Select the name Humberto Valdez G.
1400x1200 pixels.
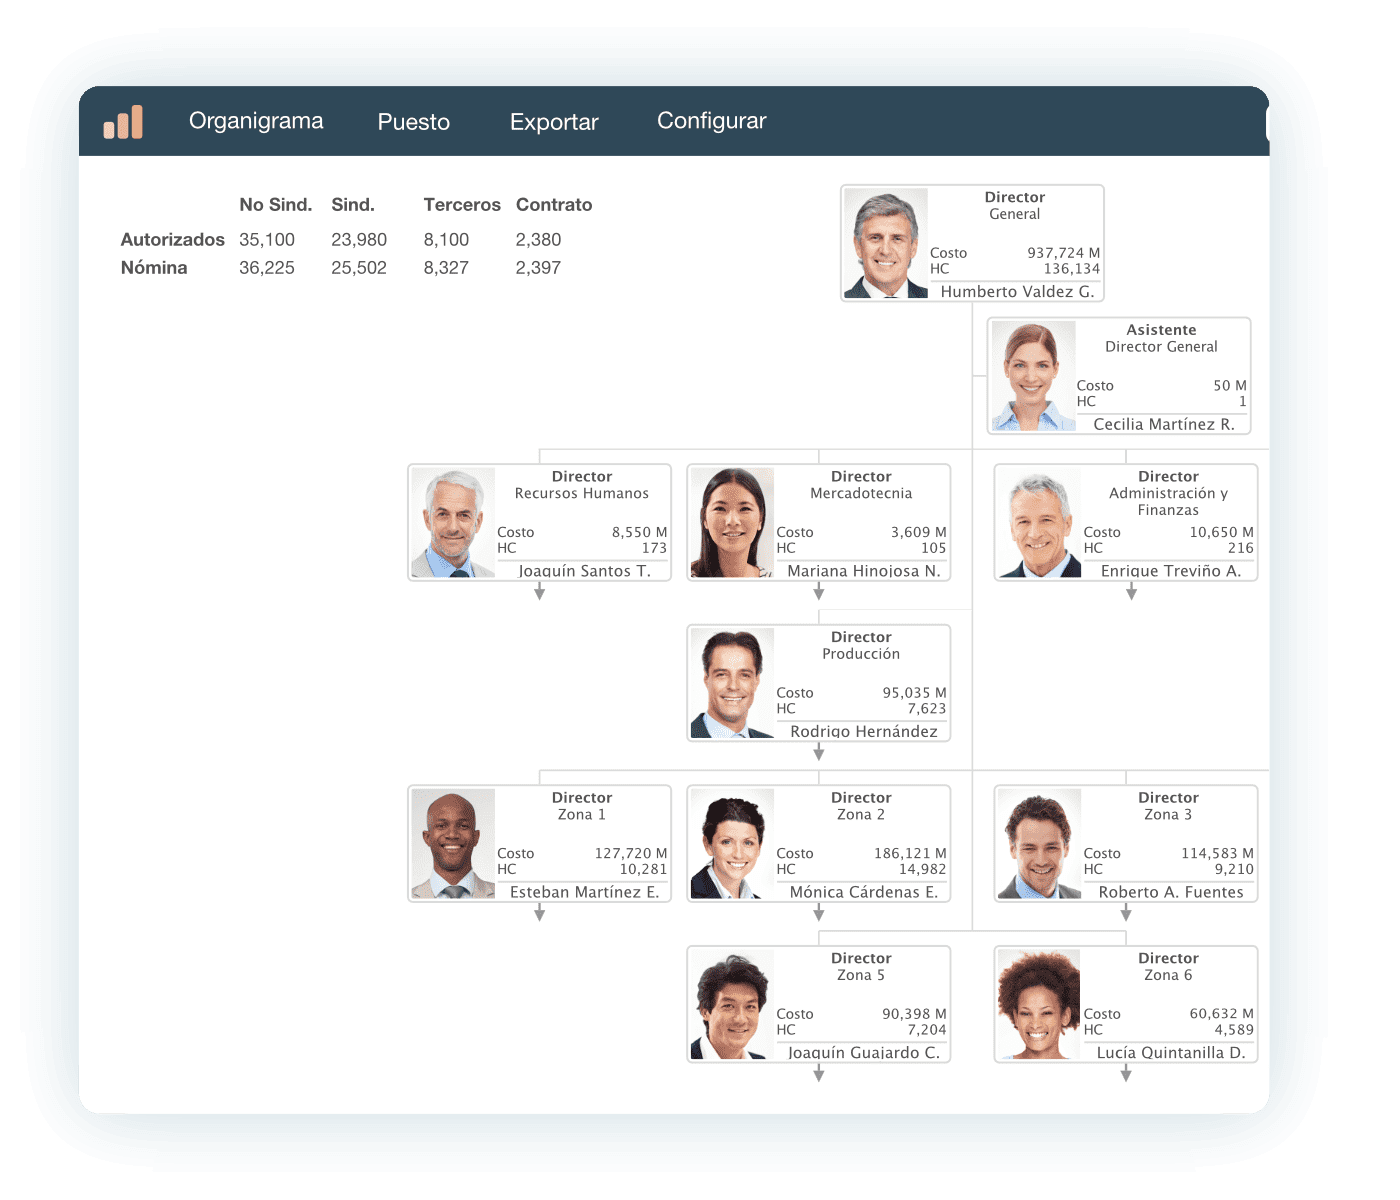(1017, 291)
